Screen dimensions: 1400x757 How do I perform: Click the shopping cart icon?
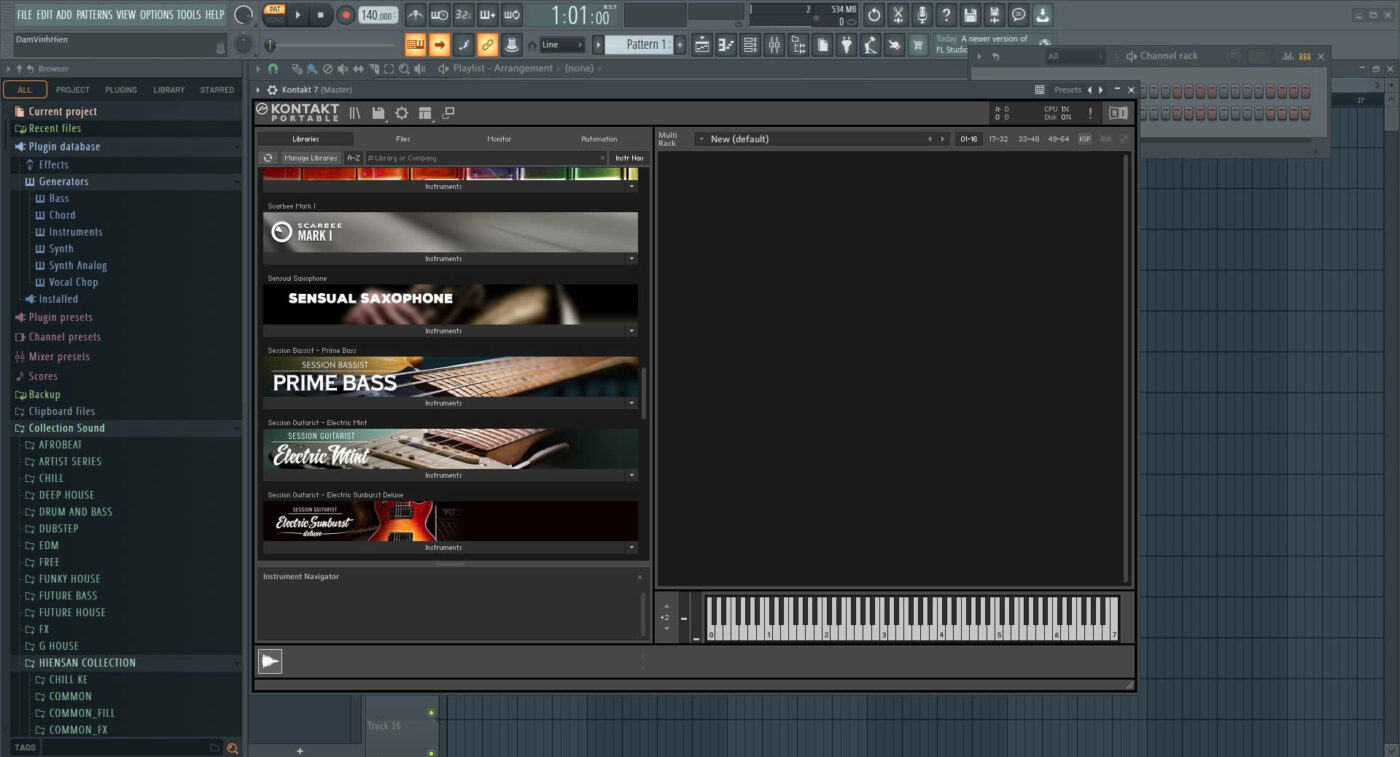(918, 45)
